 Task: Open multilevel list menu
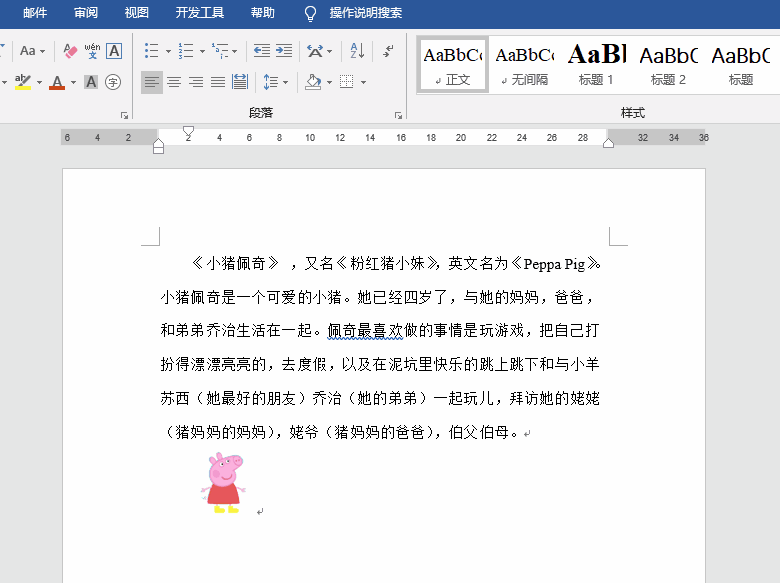coord(224,51)
